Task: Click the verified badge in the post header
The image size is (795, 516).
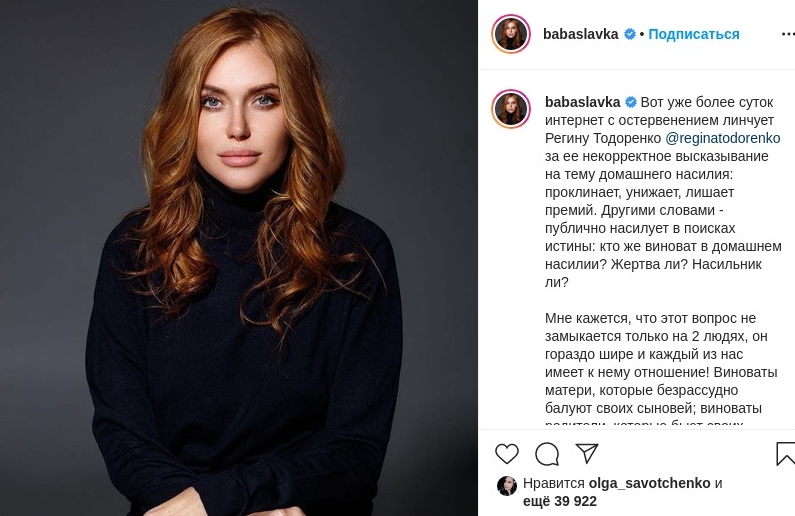Action: [630, 34]
